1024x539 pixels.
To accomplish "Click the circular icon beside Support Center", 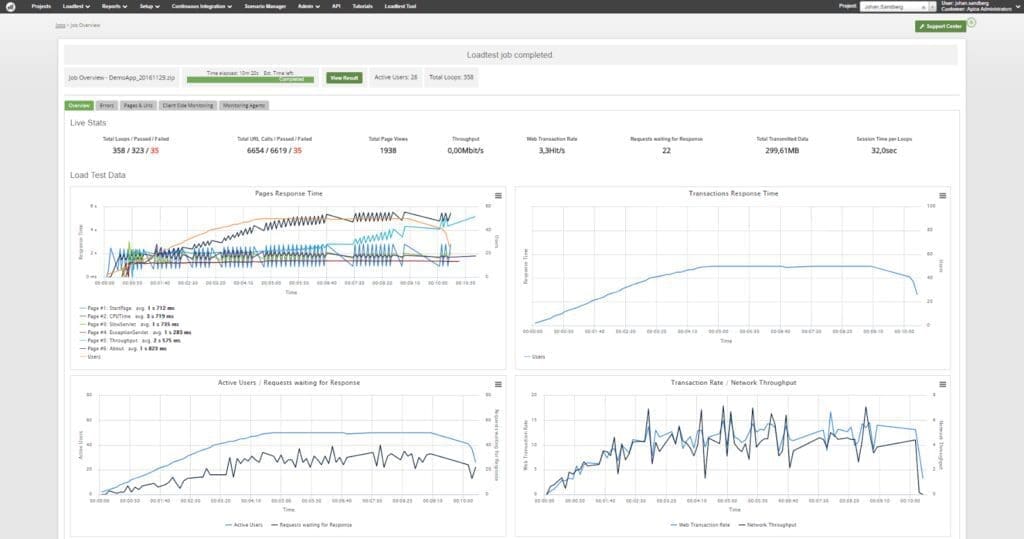I will 971,22.
